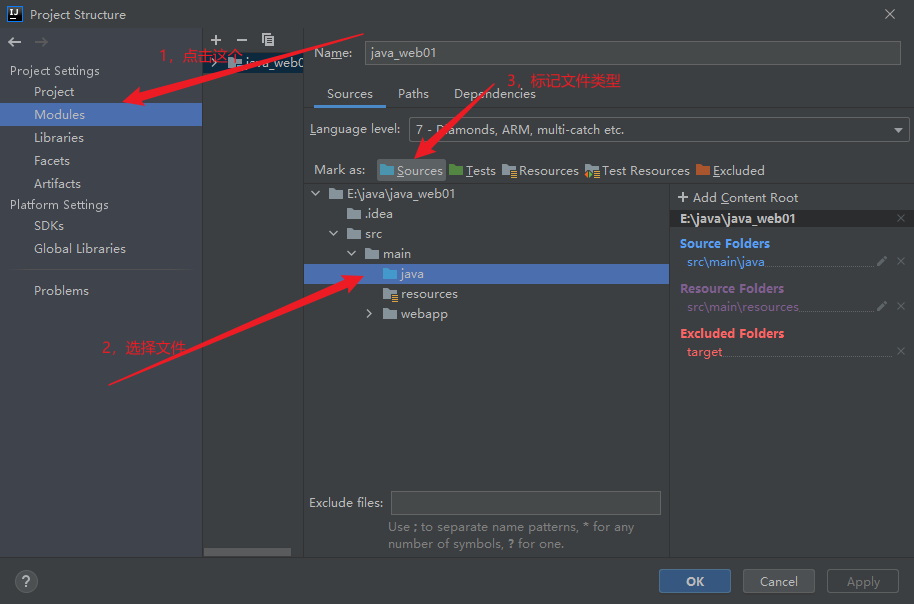The height and width of the screenshot is (604, 914).
Task: Click the Cancel button
Action: pos(779,581)
